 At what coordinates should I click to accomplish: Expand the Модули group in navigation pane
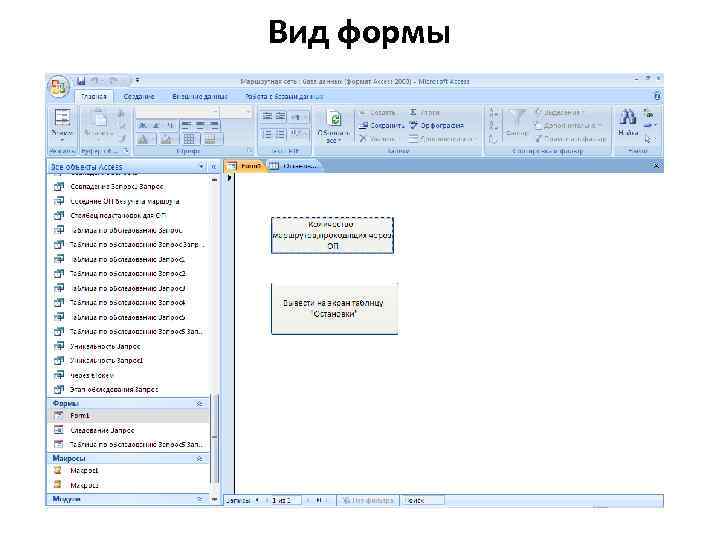pos(199,499)
